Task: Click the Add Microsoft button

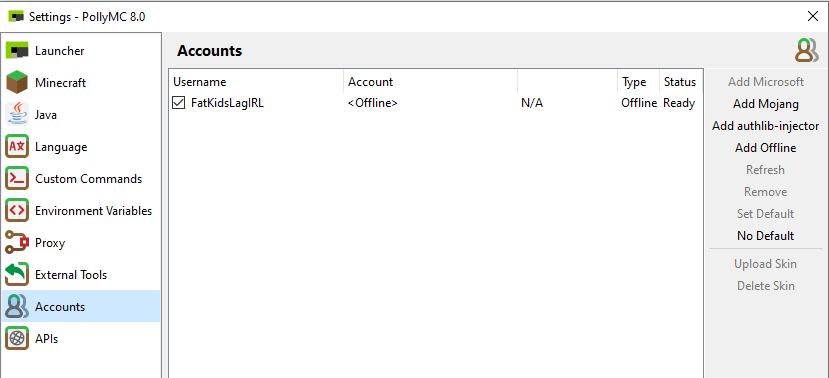Action: 766,82
